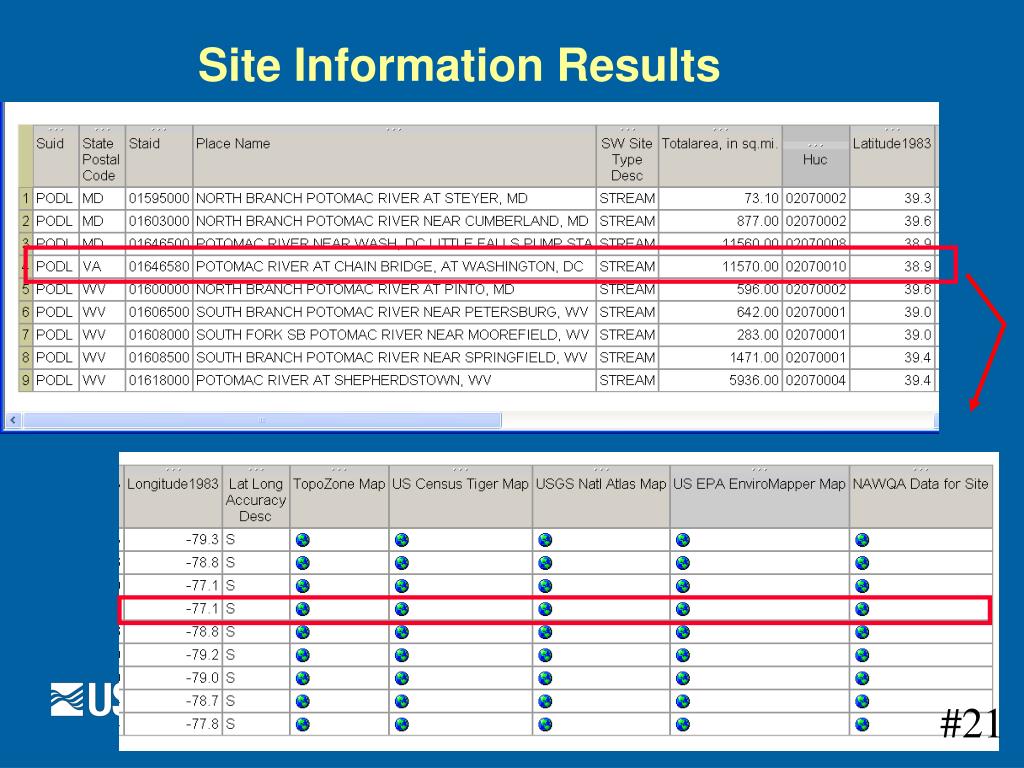Click Totalarea cell 5936.00
Viewport: 1024px width, 768px height.
coord(720,380)
